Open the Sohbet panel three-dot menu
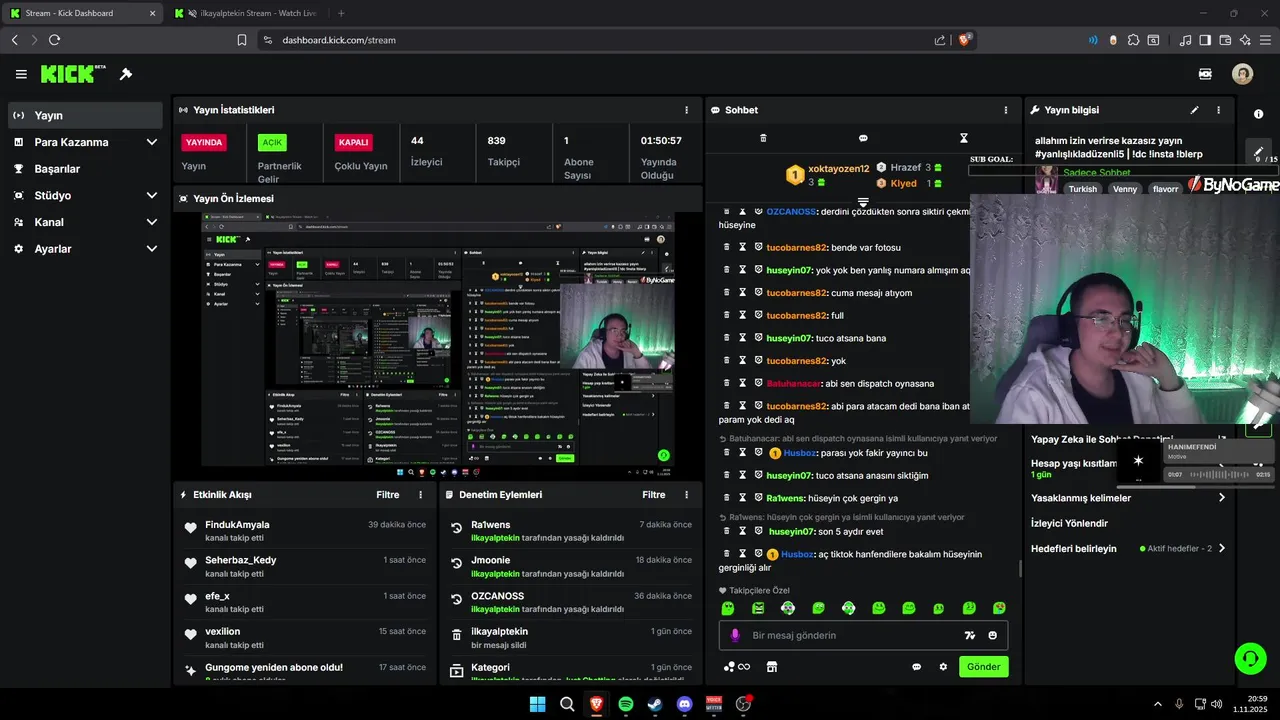 (x=1006, y=110)
